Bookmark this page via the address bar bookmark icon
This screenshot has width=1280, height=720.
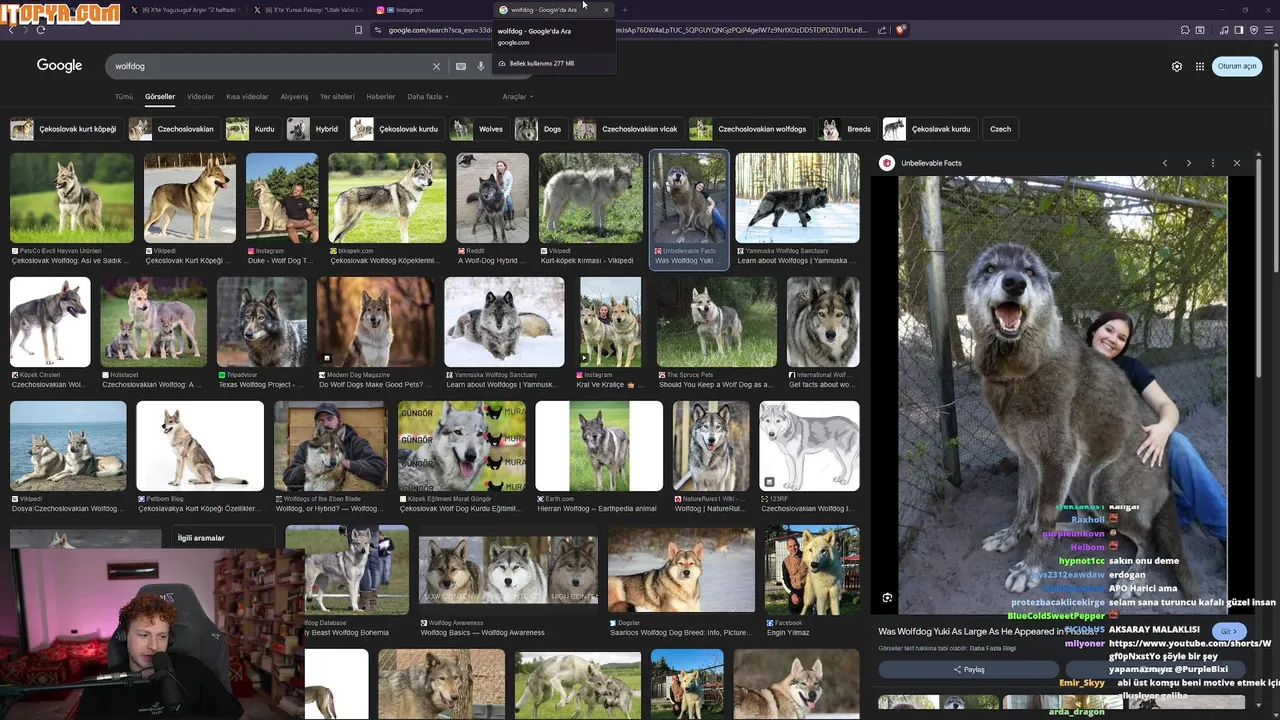pyautogui.click(x=358, y=30)
